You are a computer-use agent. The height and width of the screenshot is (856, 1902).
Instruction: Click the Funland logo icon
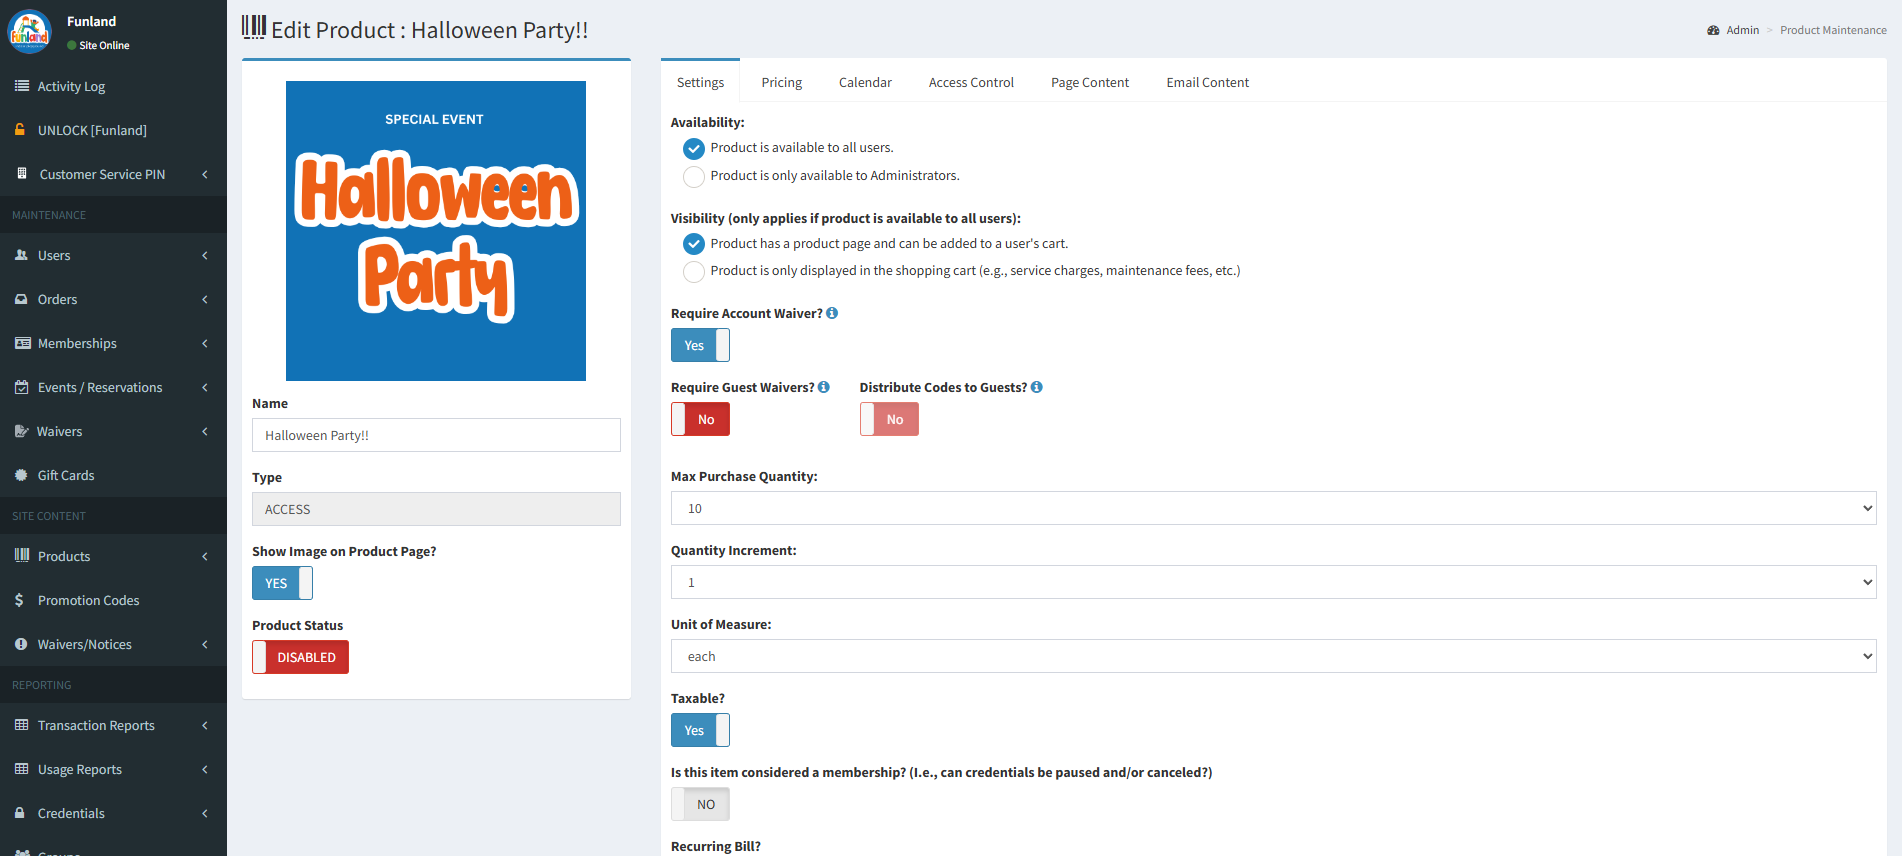30,32
